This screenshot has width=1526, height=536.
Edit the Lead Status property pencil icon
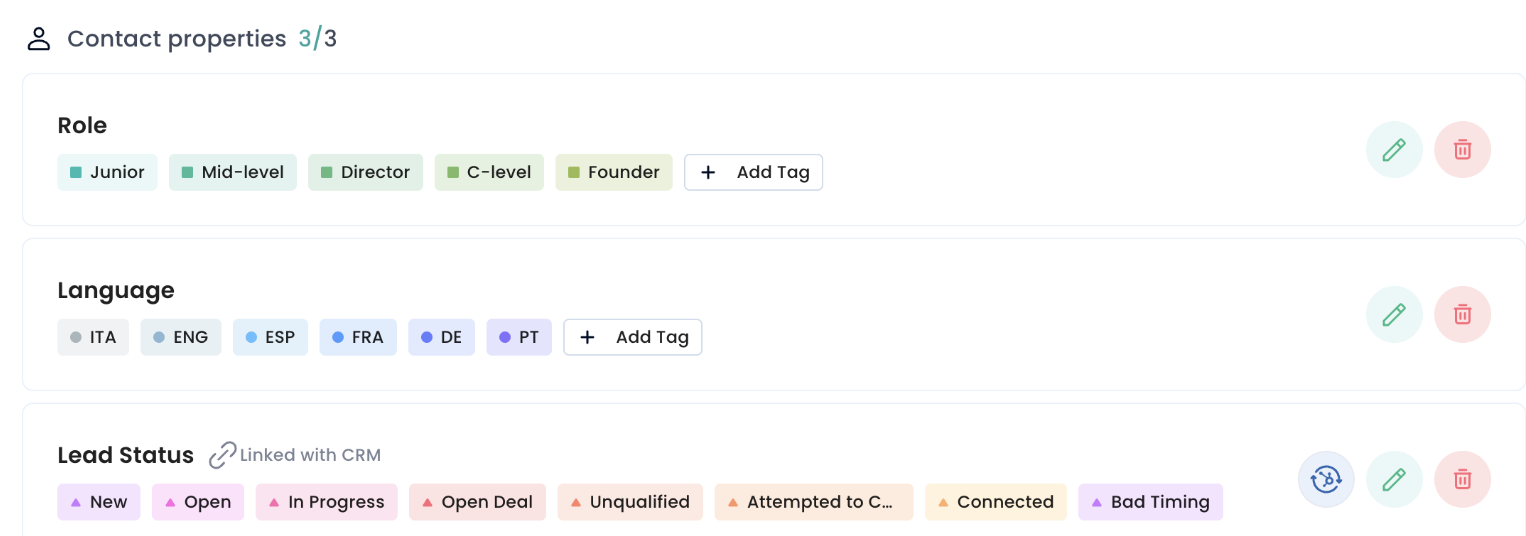[x=1394, y=479]
